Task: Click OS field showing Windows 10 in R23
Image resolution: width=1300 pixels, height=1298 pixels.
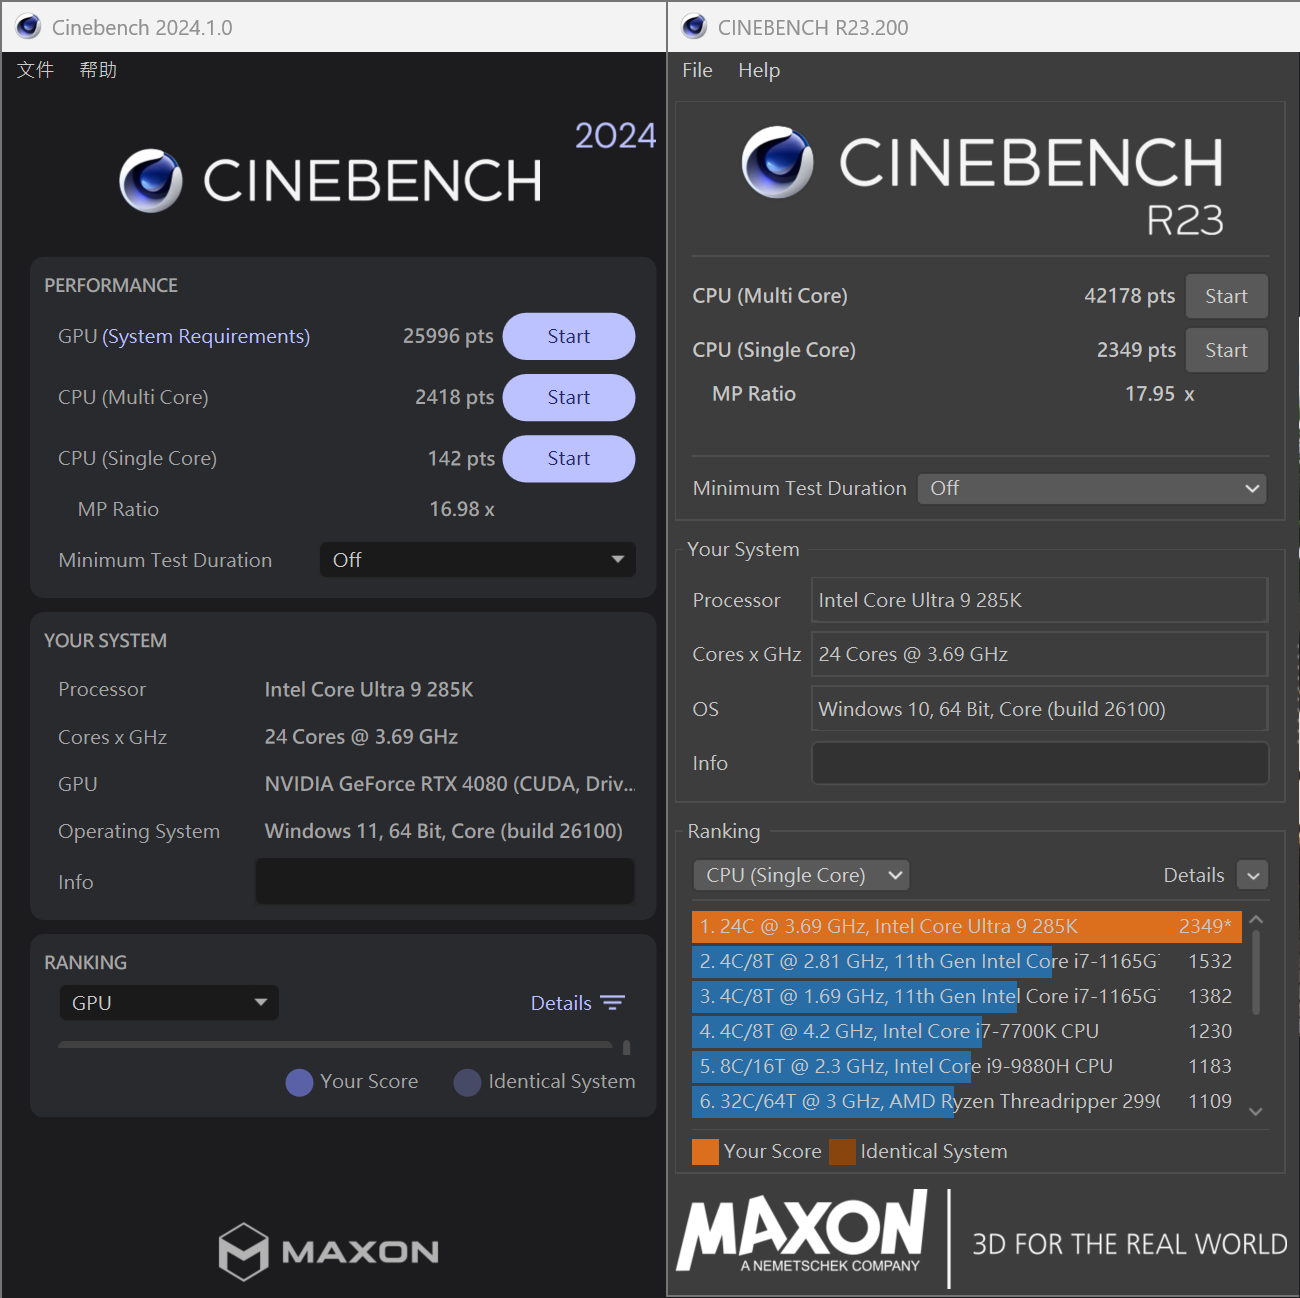Action: tap(1040, 709)
